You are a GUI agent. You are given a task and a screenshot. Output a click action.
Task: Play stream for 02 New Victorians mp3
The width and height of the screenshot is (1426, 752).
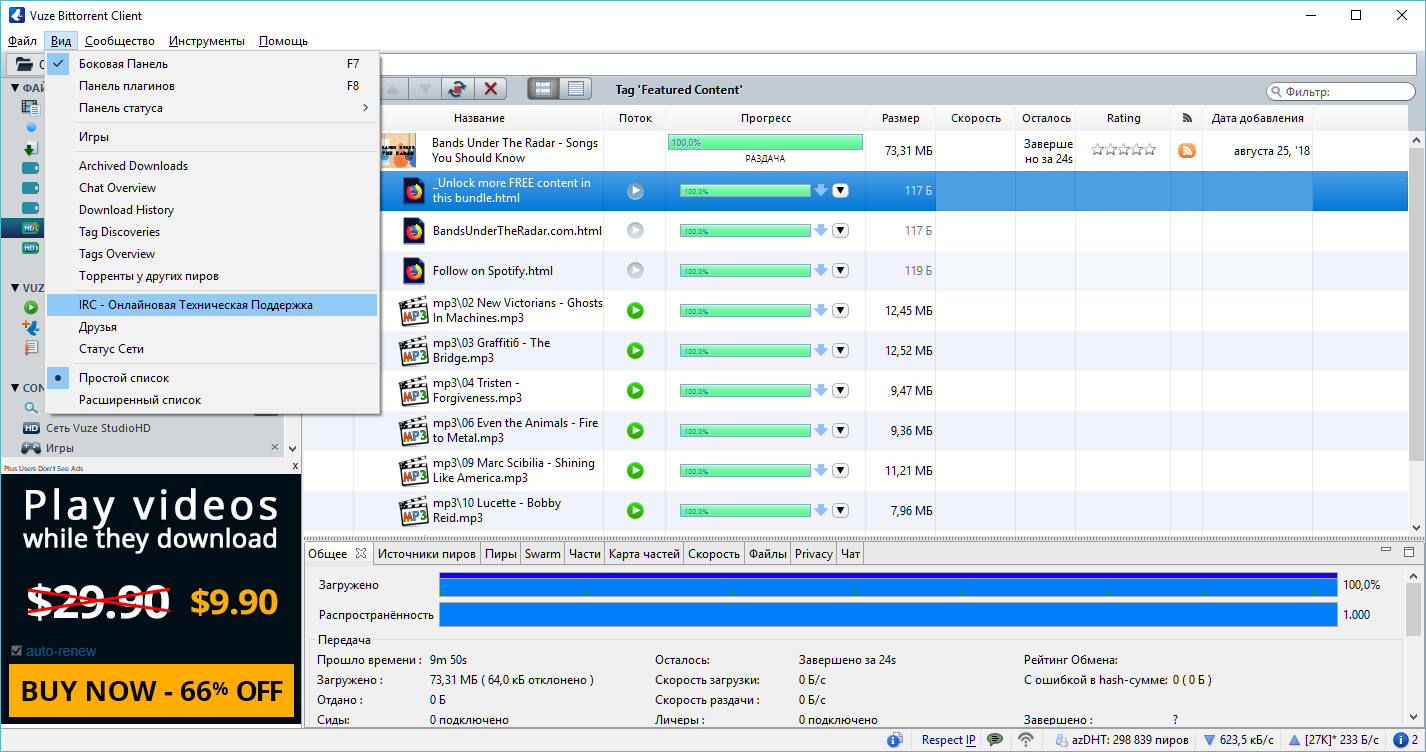tap(635, 311)
